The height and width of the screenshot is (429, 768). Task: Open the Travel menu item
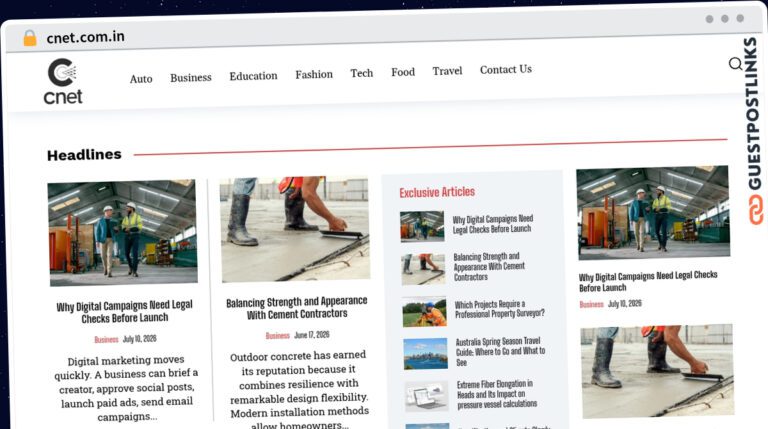[447, 71]
